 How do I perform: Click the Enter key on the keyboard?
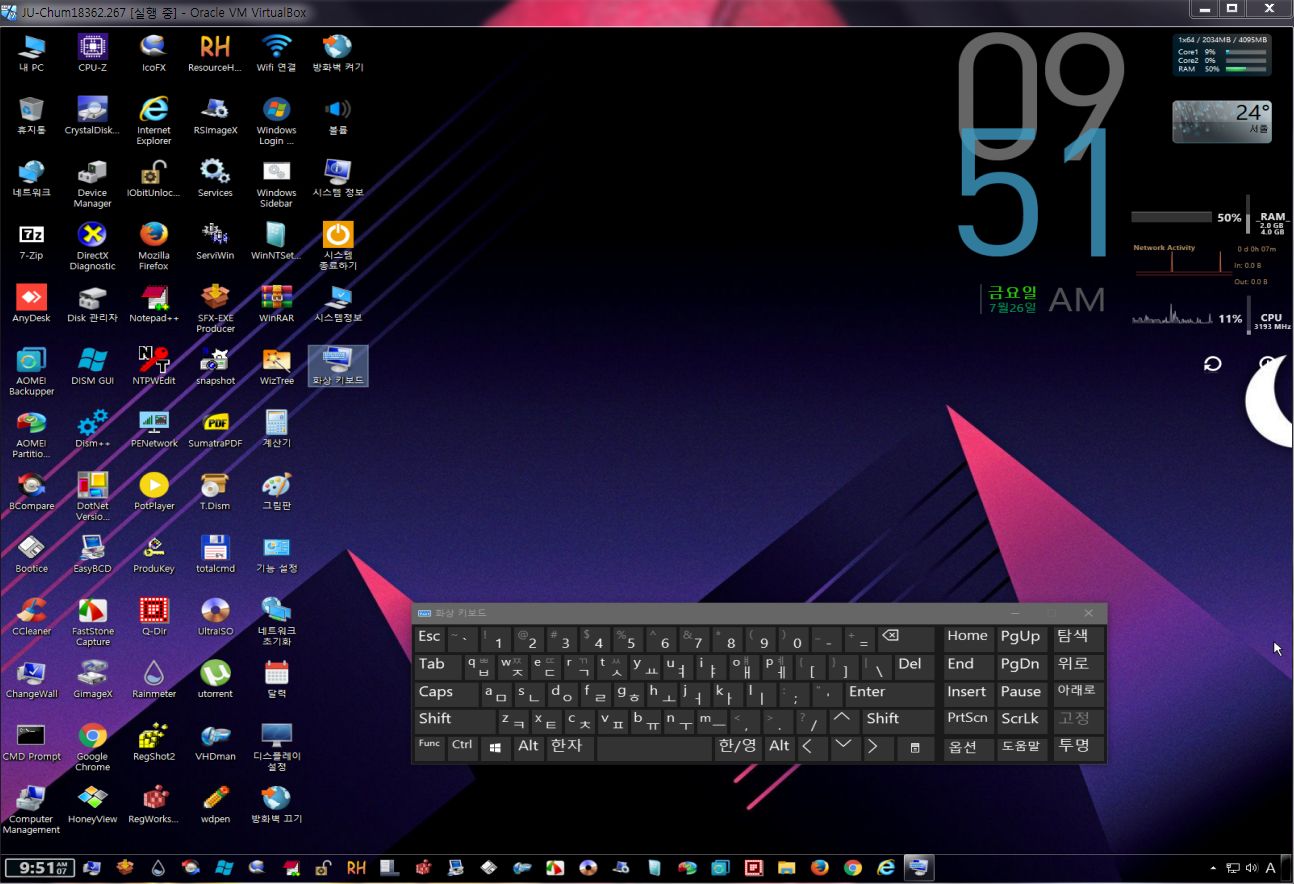click(888, 693)
